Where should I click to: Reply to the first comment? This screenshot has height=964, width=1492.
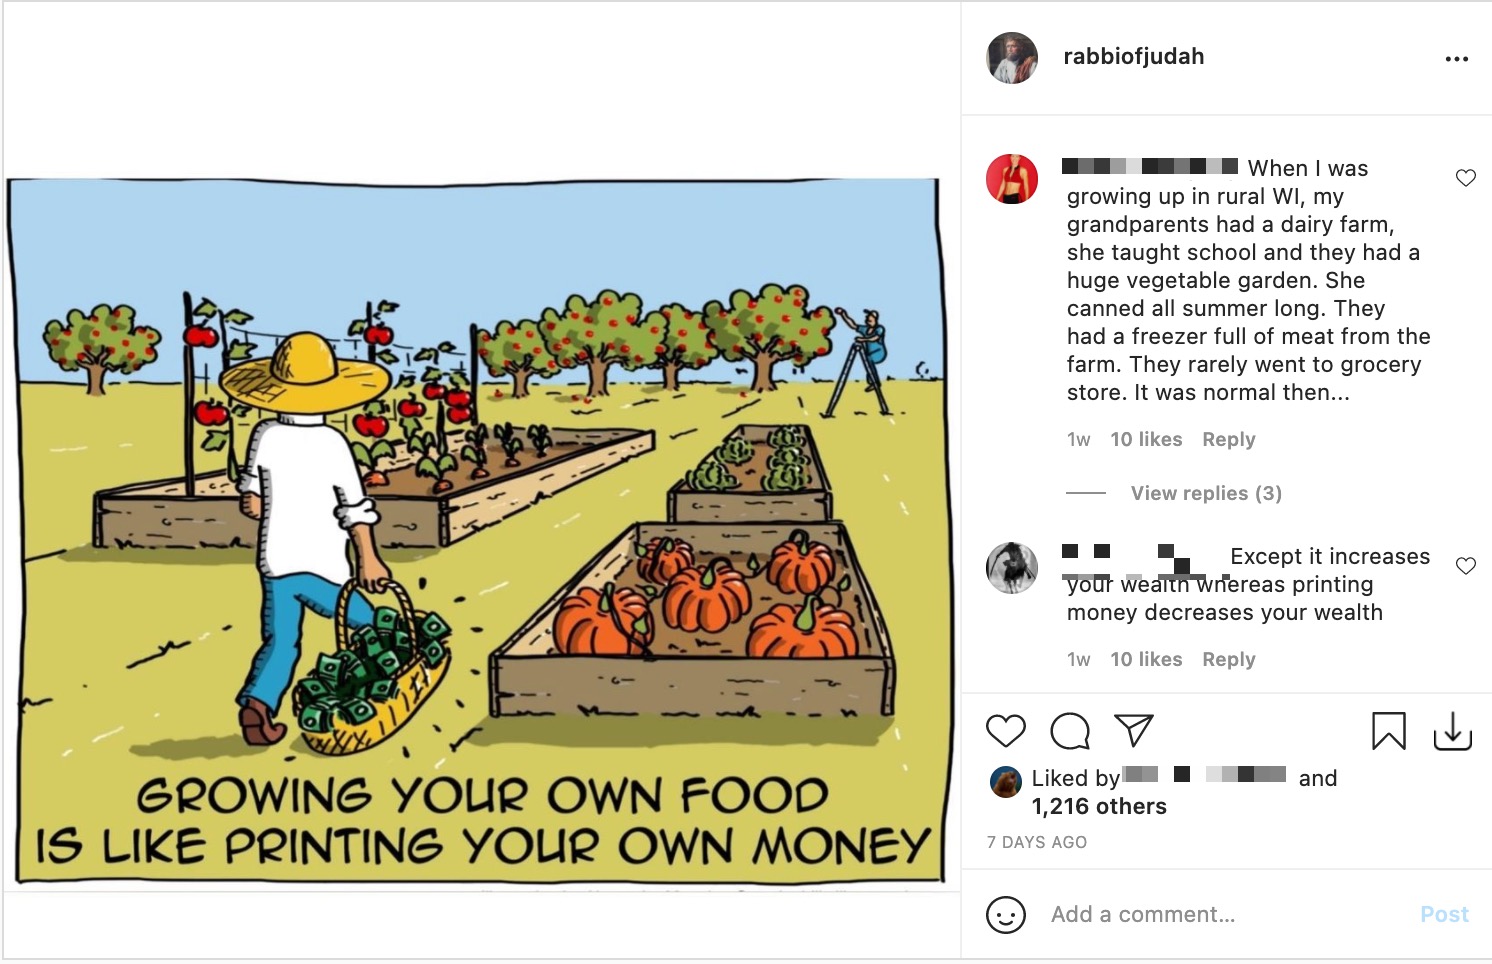tap(1229, 439)
